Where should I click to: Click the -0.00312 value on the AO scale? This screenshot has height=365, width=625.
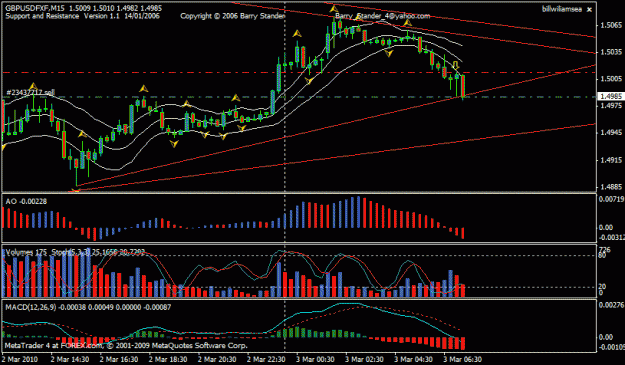click(611, 237)
